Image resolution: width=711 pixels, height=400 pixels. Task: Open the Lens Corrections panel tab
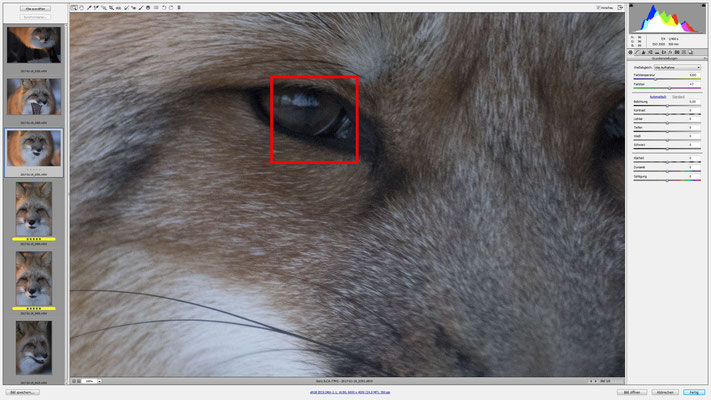[664, 52]
